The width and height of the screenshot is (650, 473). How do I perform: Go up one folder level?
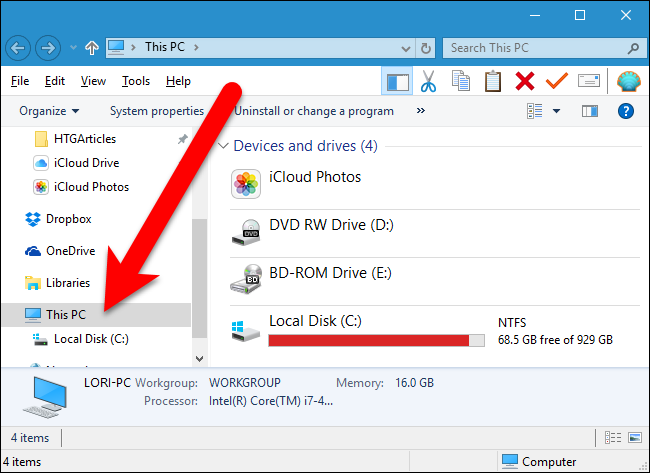click(x=92, y=48)
